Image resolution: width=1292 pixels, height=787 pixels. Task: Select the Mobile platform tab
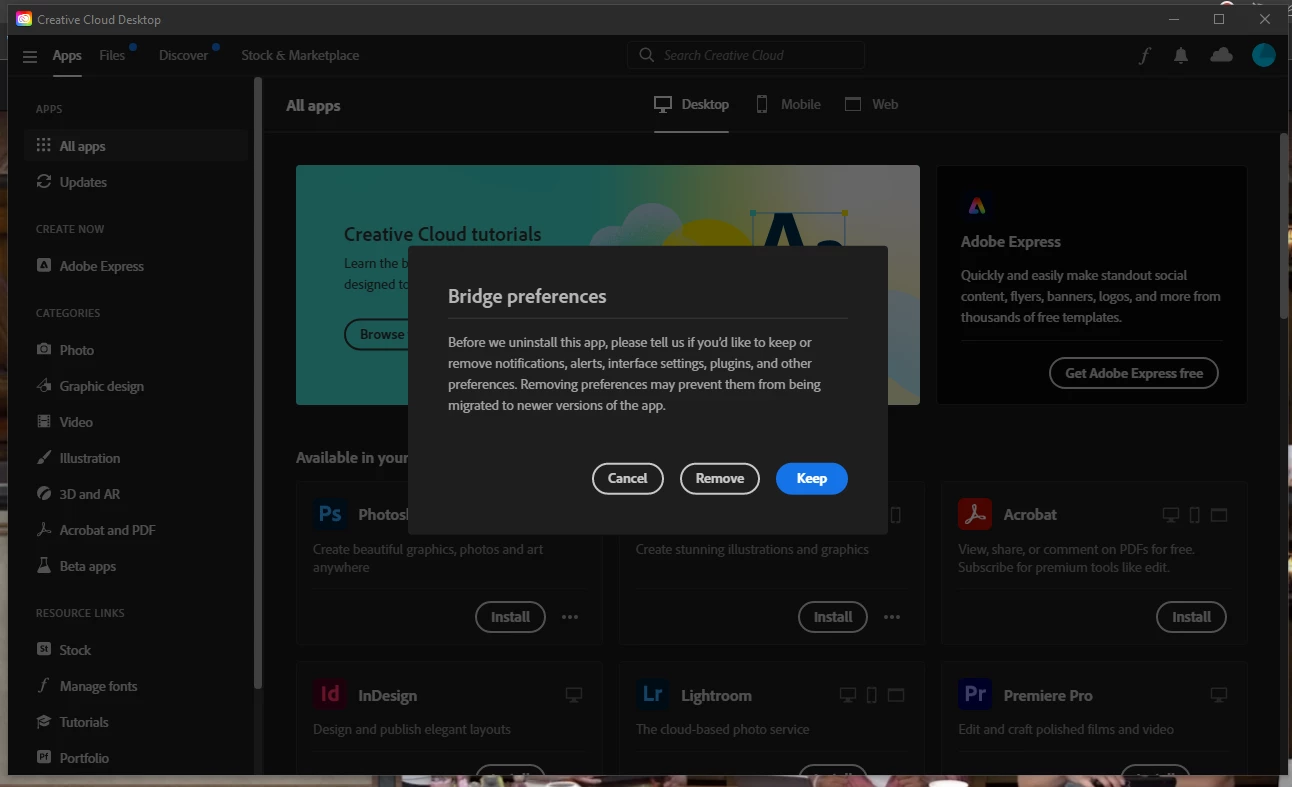click(788, 104)
